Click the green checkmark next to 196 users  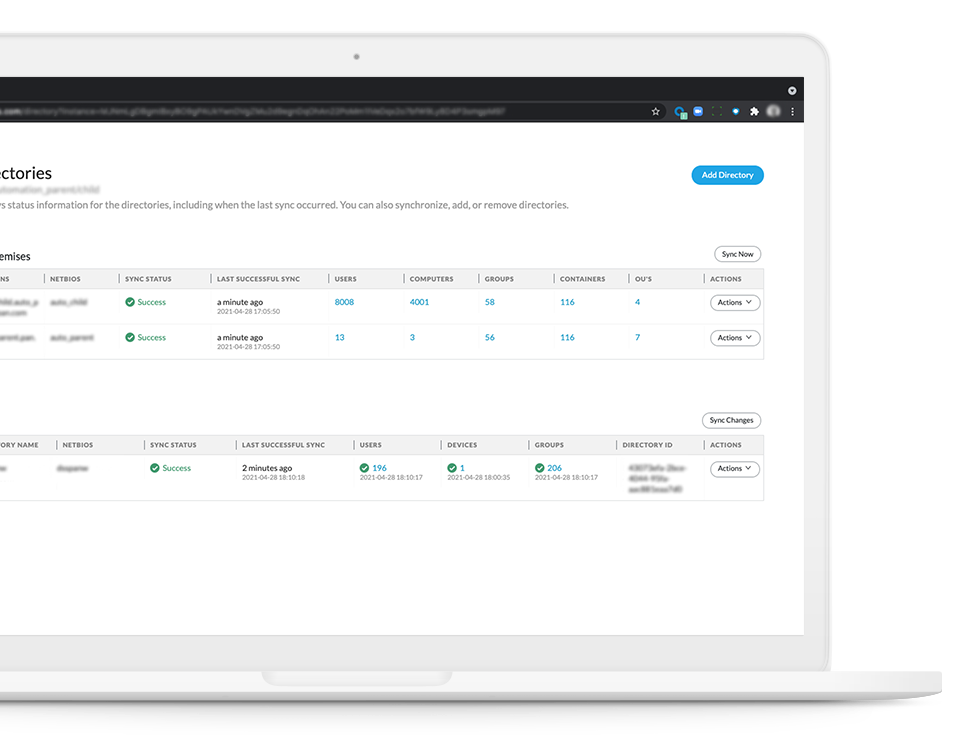(367, 467)
